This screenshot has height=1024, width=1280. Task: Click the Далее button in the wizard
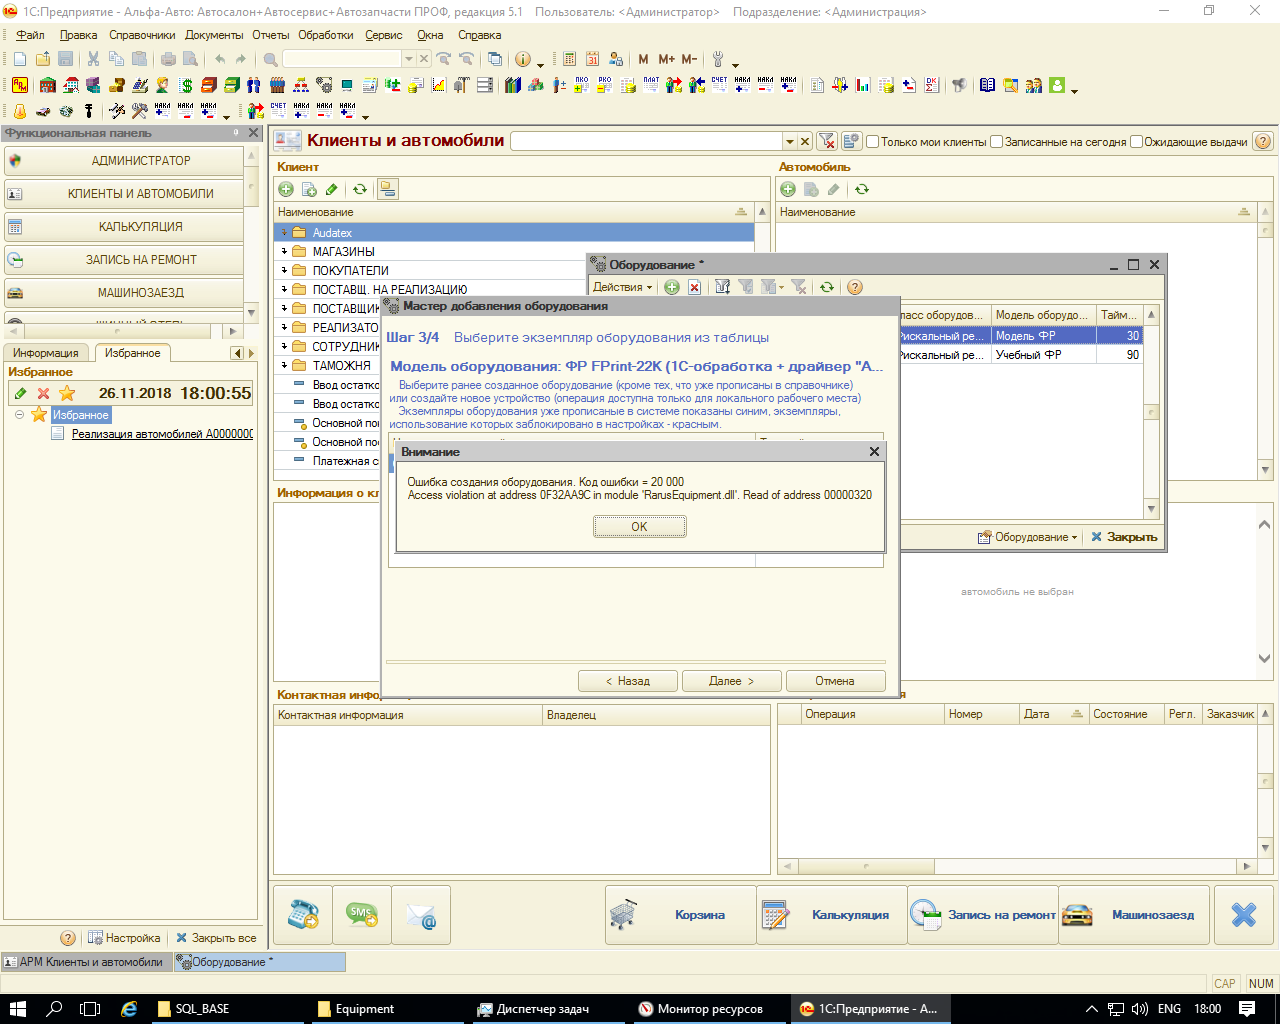pyautogui.click(x=731, y=681)
